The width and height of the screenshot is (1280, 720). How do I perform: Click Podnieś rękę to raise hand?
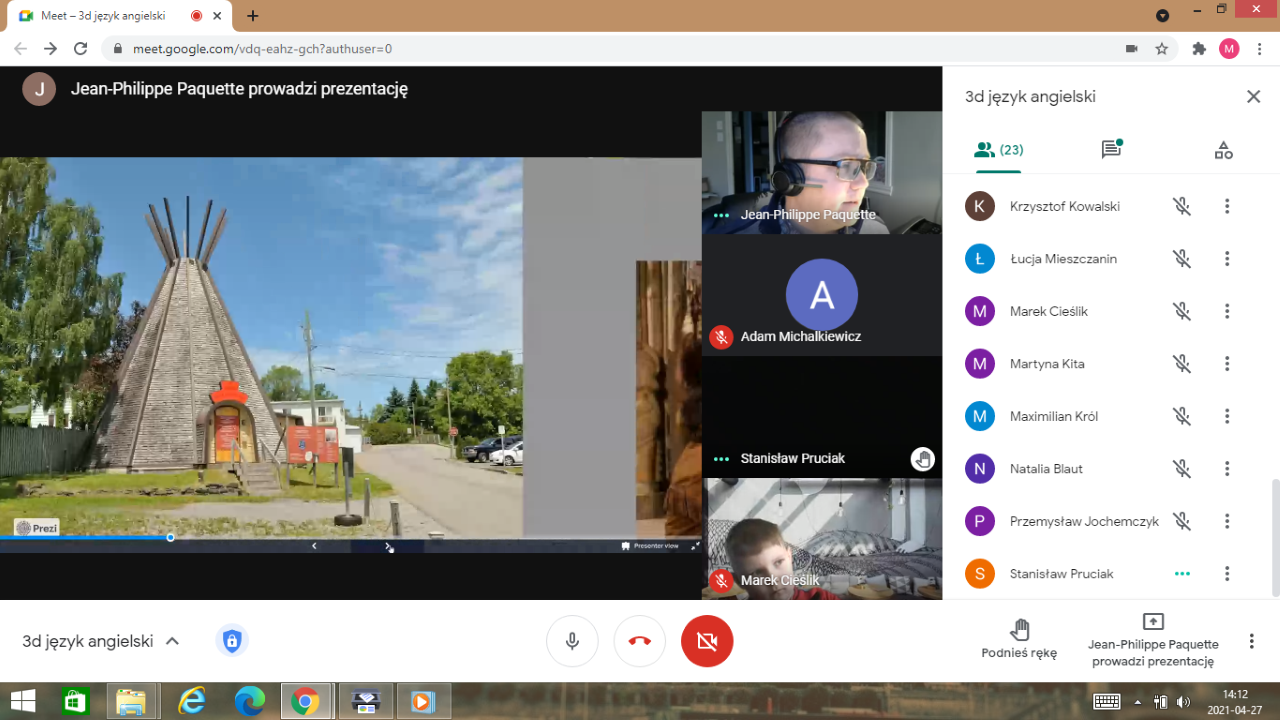click(1019, 639)
